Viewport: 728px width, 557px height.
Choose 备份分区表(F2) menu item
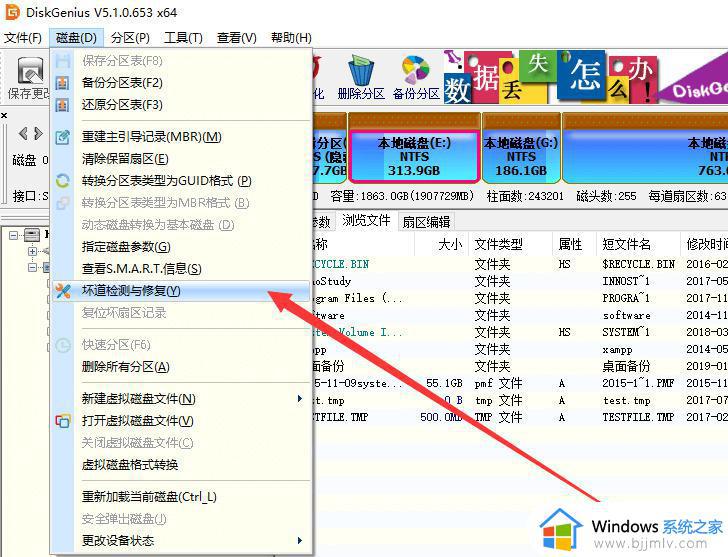[181, 83]
